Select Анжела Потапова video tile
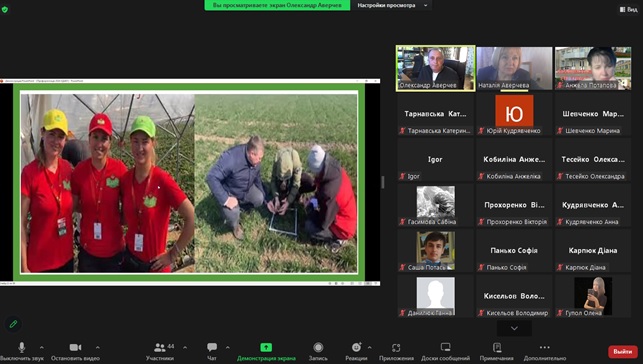 pos(593,68)
